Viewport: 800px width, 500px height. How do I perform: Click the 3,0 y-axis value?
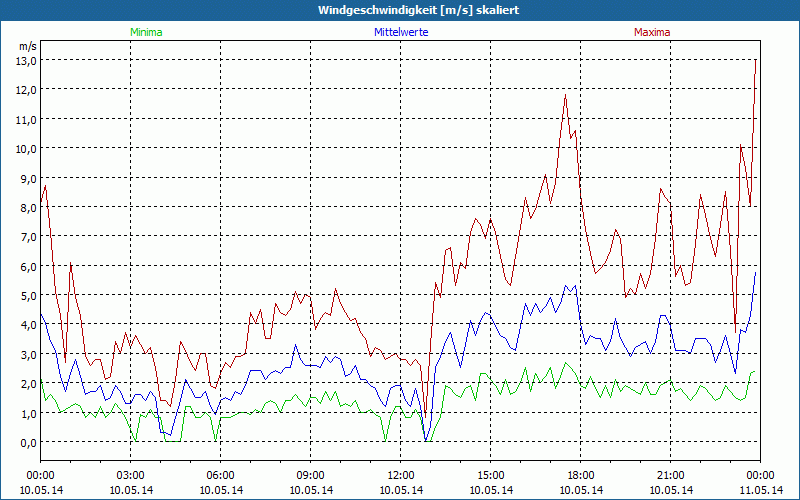[29, 354]
